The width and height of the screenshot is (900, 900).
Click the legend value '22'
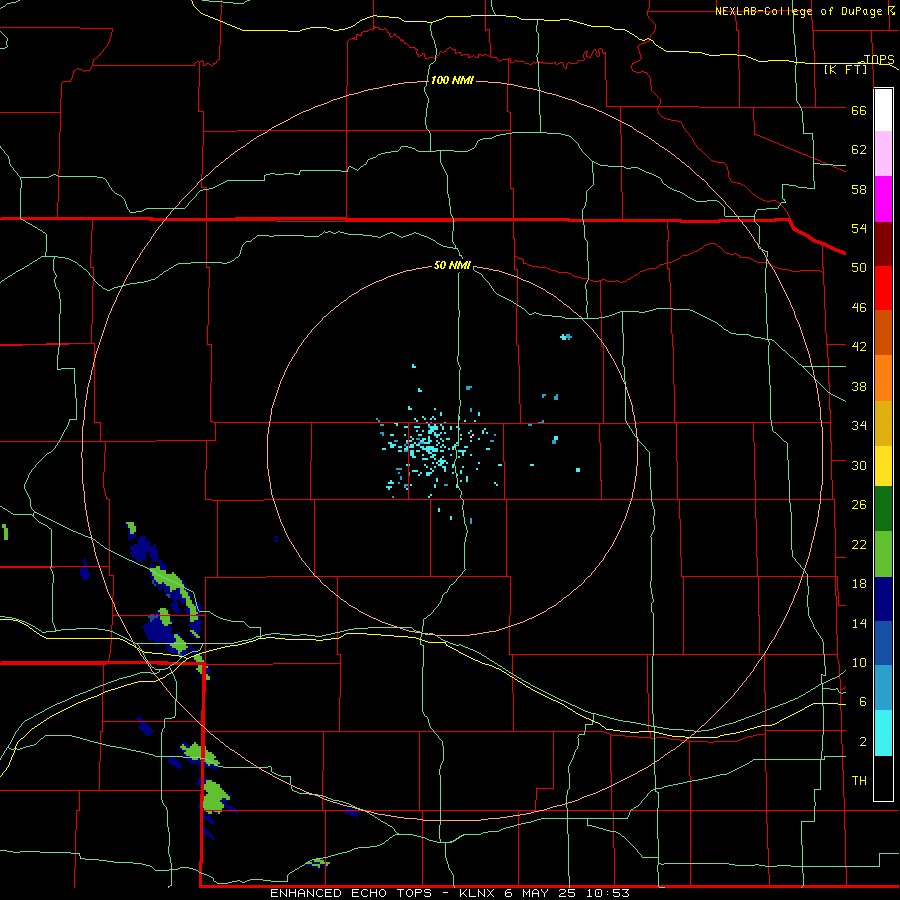(x=859, y=544)
